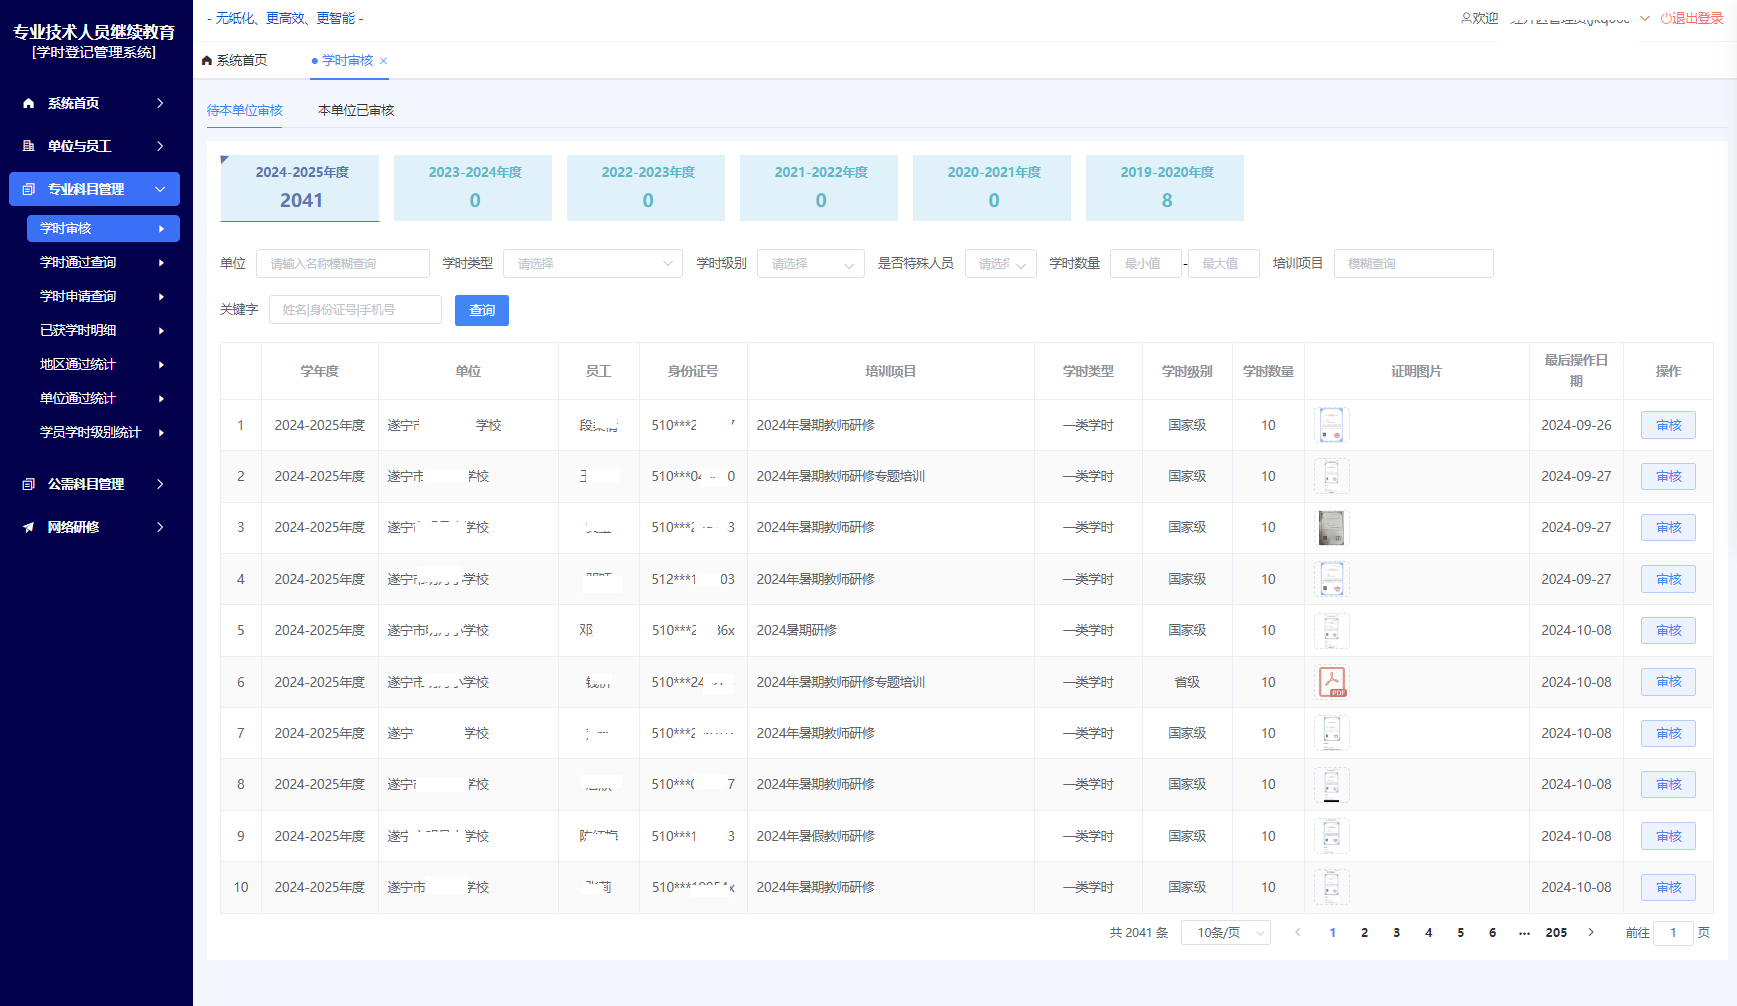Go to page 205 in pagination

(x=1556, y=932)
